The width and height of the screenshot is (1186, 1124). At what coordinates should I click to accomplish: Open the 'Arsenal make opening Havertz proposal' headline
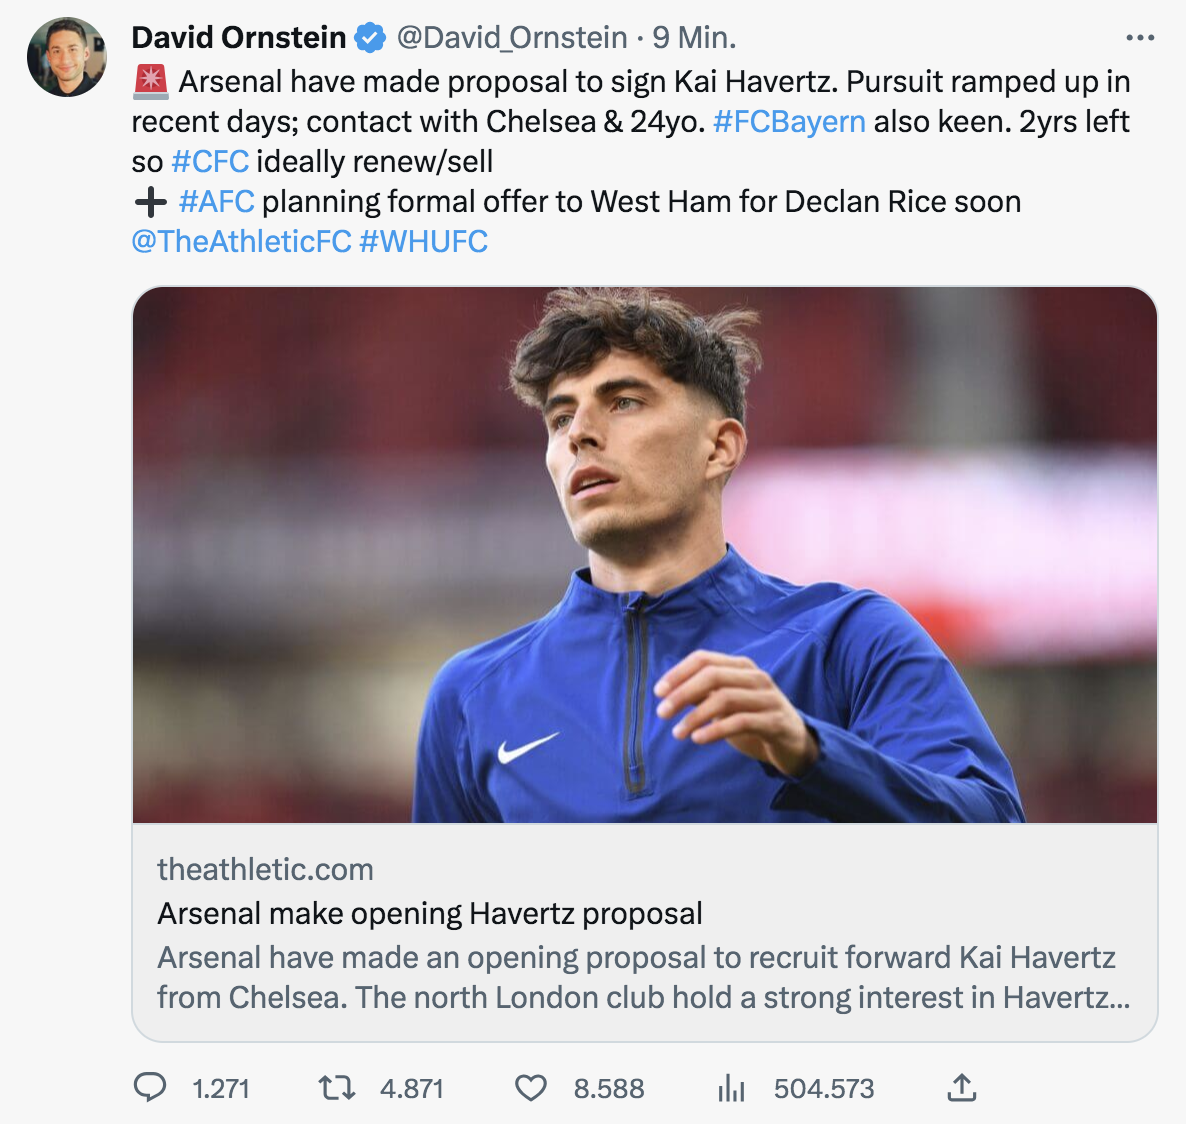(430, 914)
